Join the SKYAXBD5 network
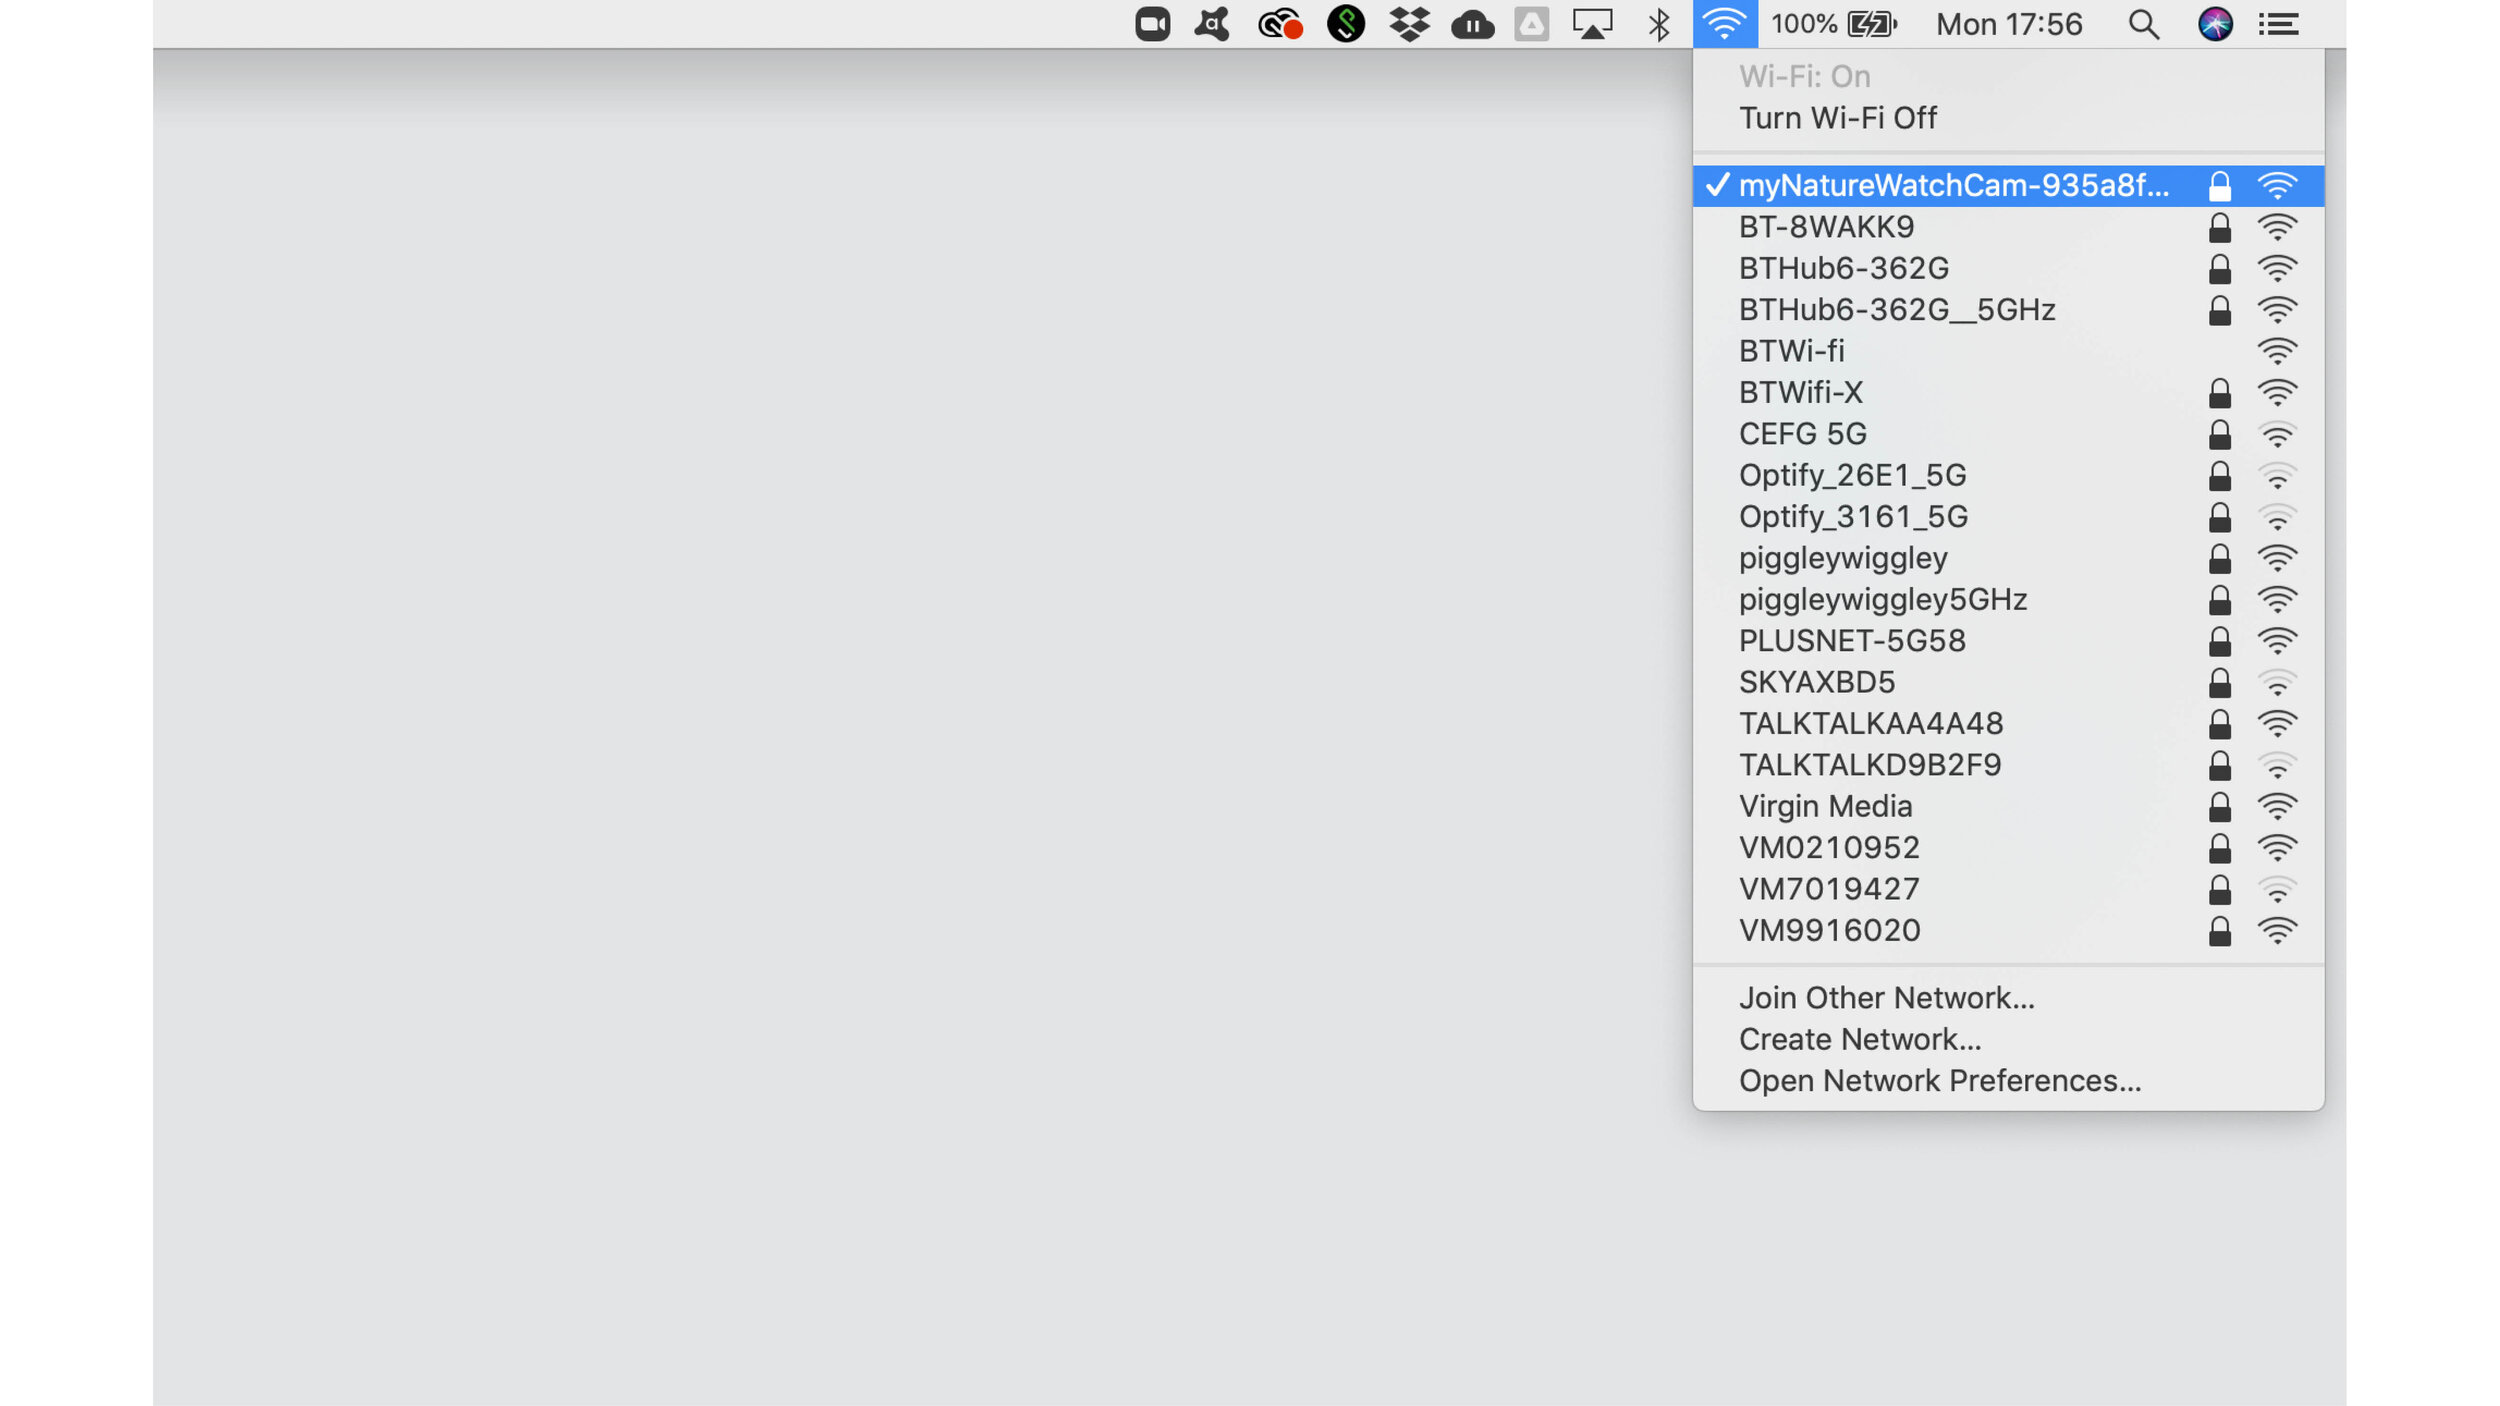2500x1406 pixels. (x=2008, y=682)
